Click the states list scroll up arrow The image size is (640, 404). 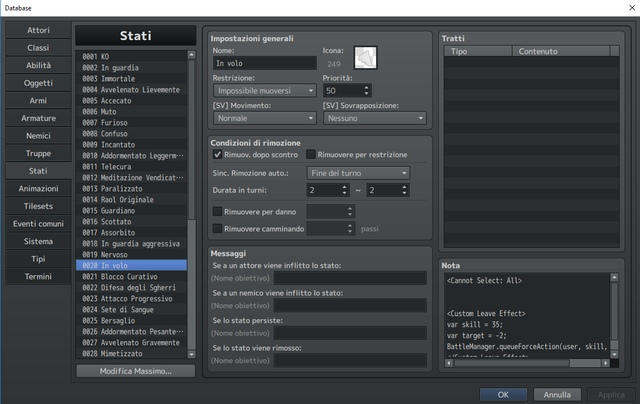[191, 55]
